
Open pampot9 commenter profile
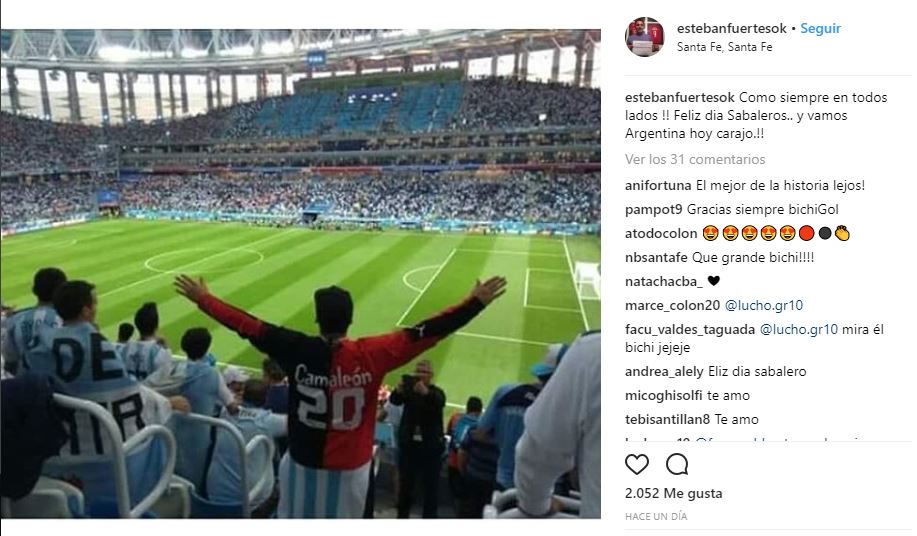tap(653, 209)
